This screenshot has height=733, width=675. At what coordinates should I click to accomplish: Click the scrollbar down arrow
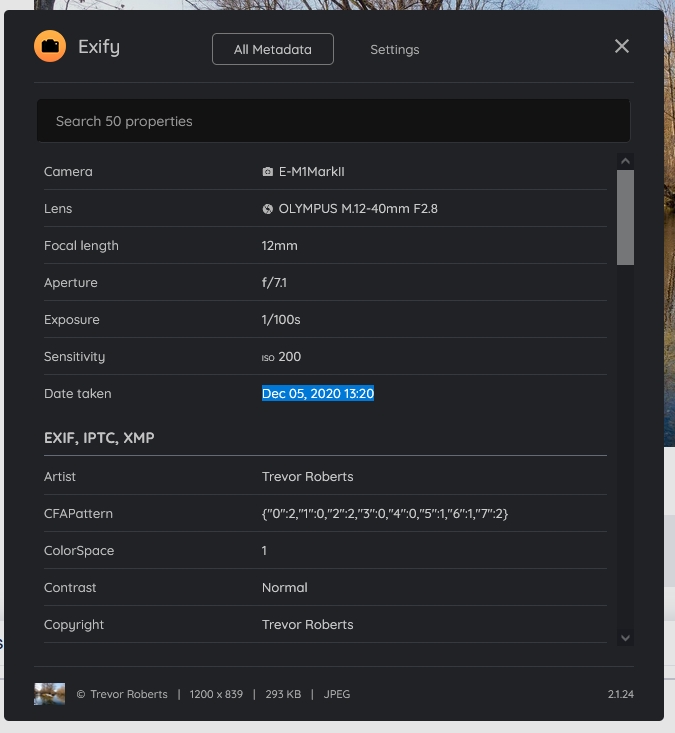tap(625, 637)
